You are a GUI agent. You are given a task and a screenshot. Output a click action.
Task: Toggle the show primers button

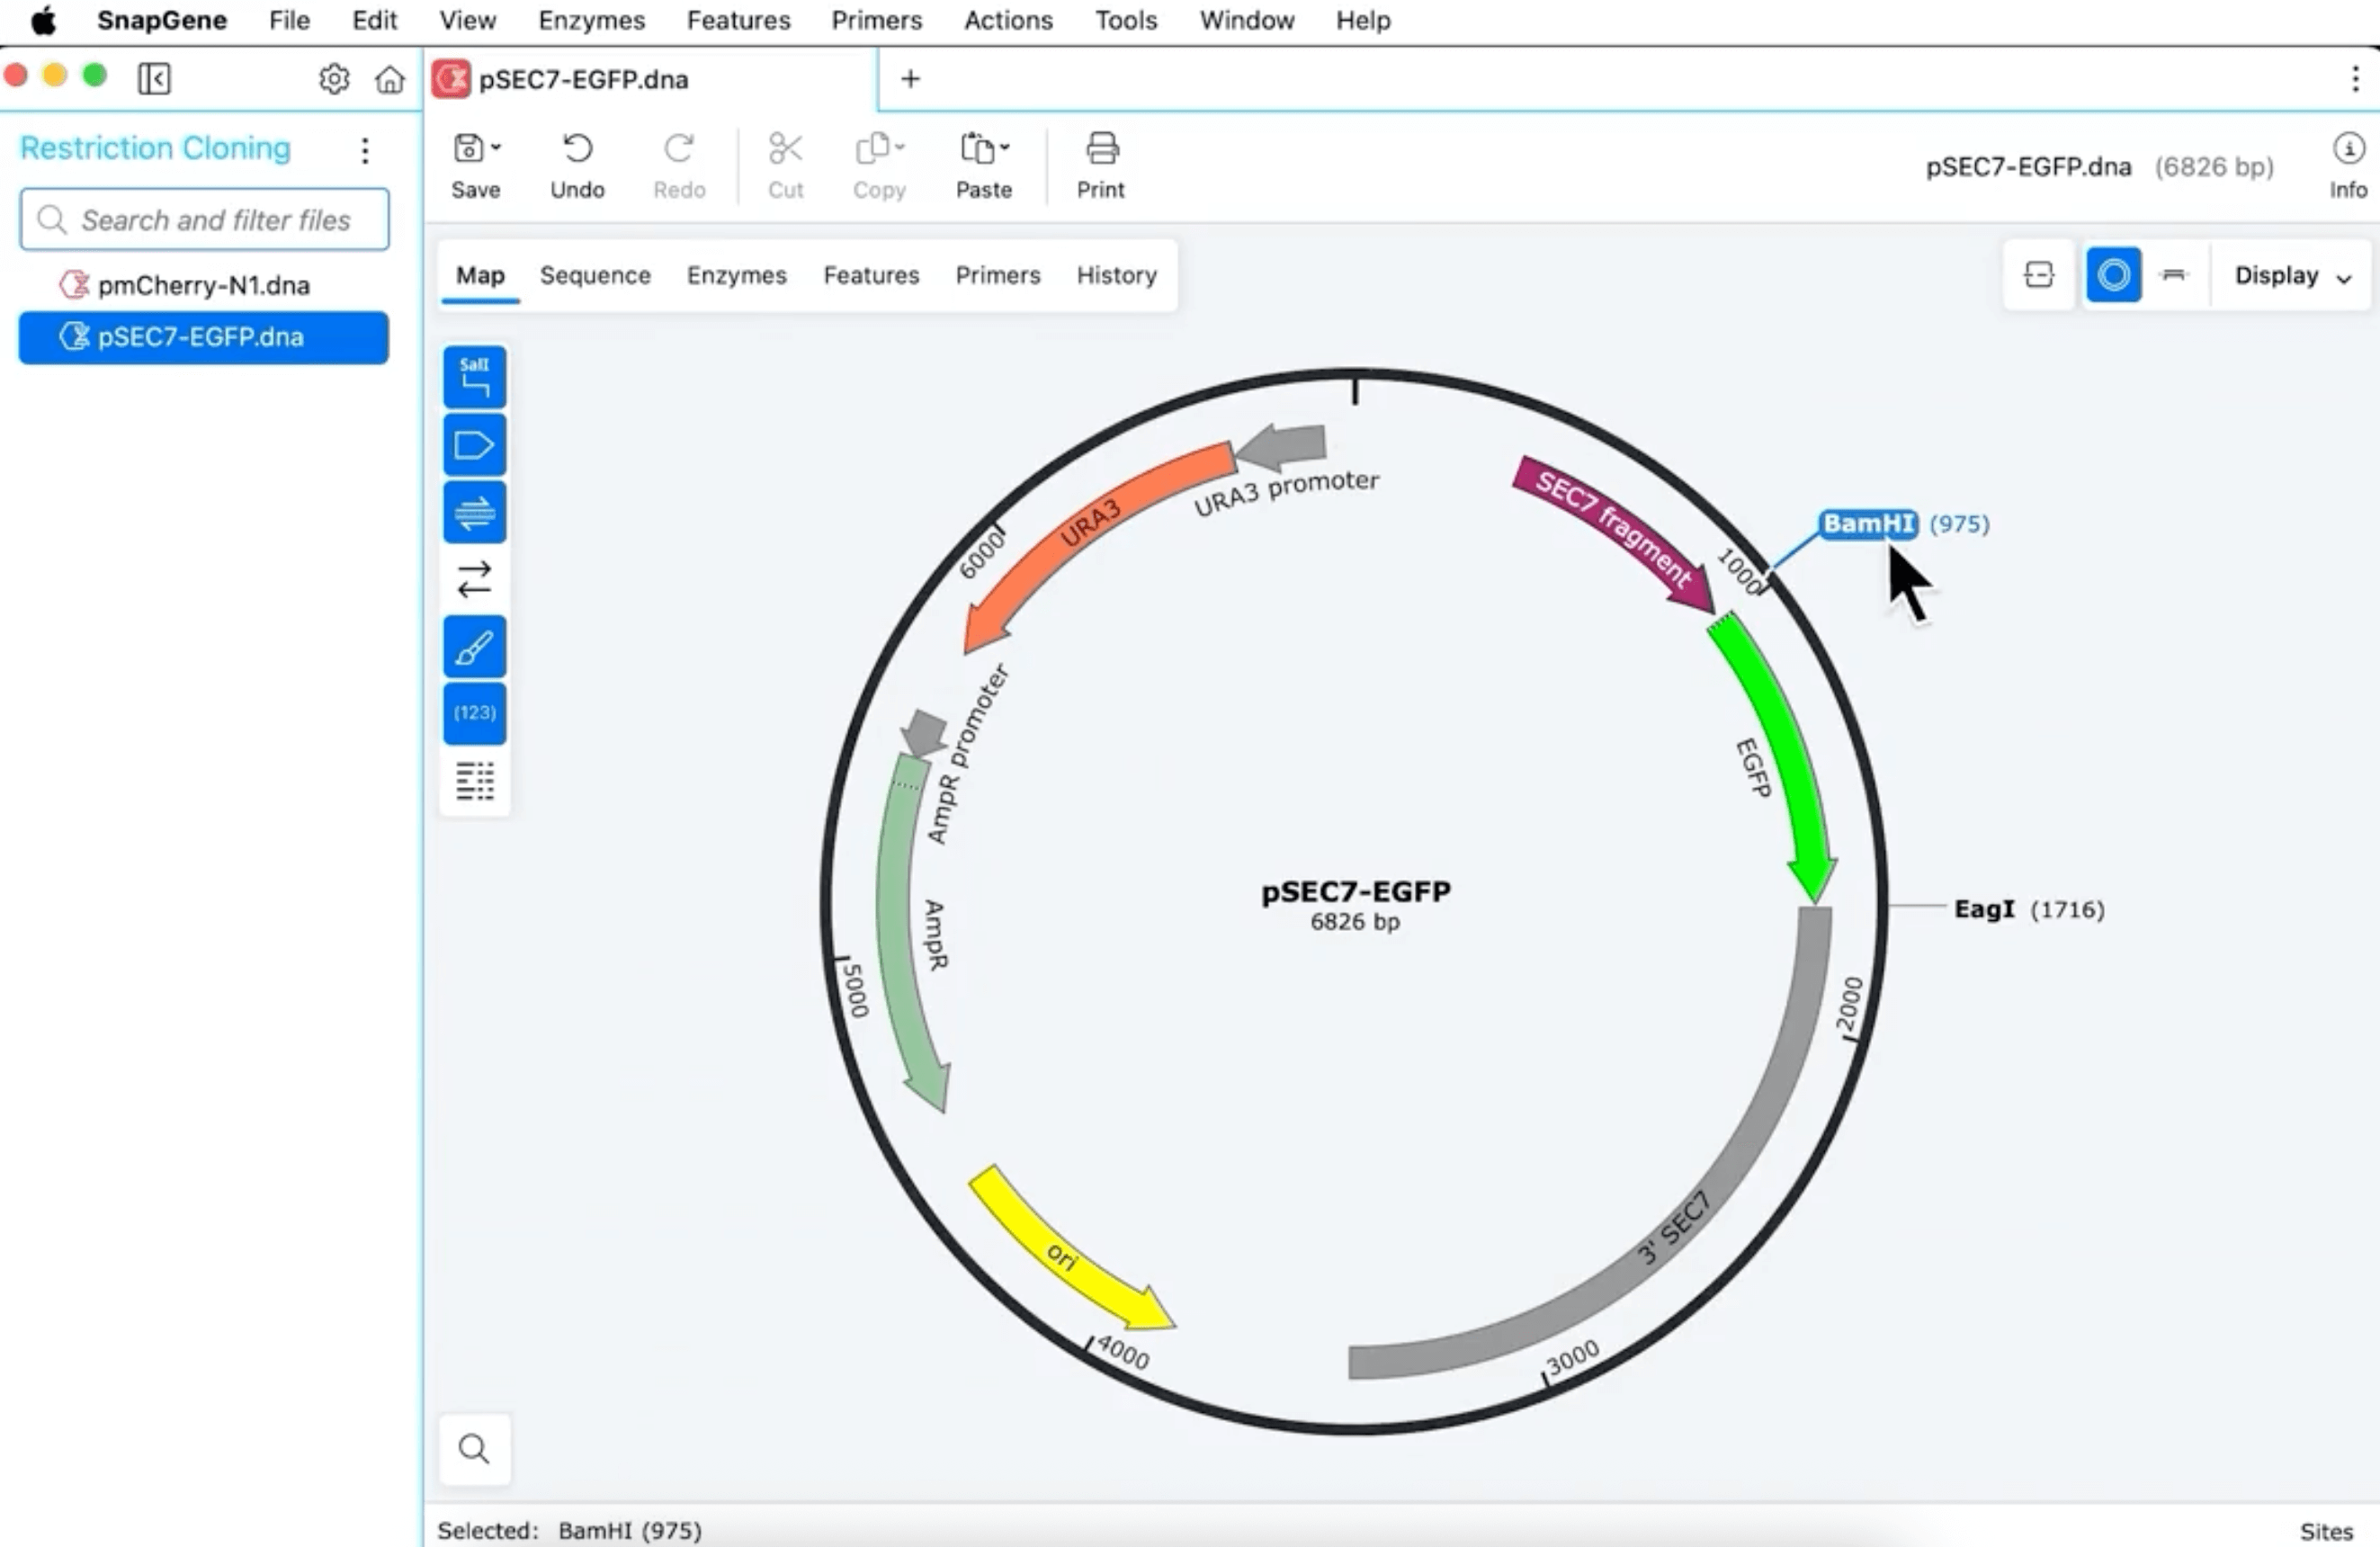tap(474, 513)
